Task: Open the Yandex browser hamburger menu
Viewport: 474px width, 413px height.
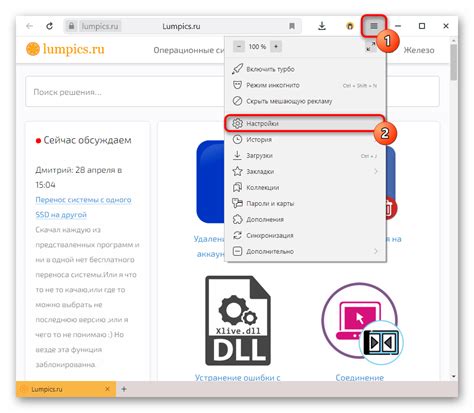Action: pos(374,26)
